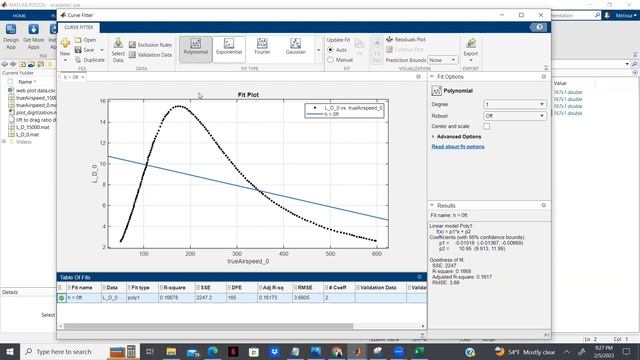This screenshot has height=360, width=640.
Task: Toggle the h = 0ft fit status checkmark
Action: coord(61,298)
